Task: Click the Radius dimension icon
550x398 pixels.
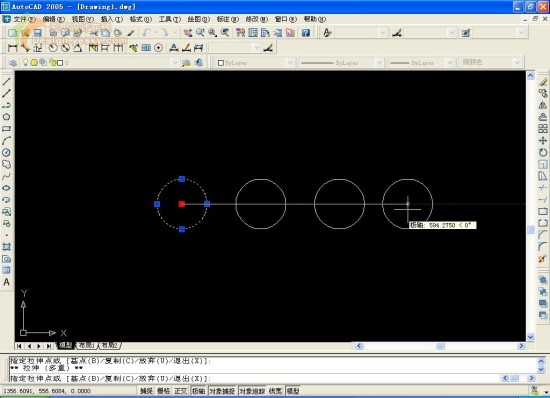Action: (x=53, y=48)
